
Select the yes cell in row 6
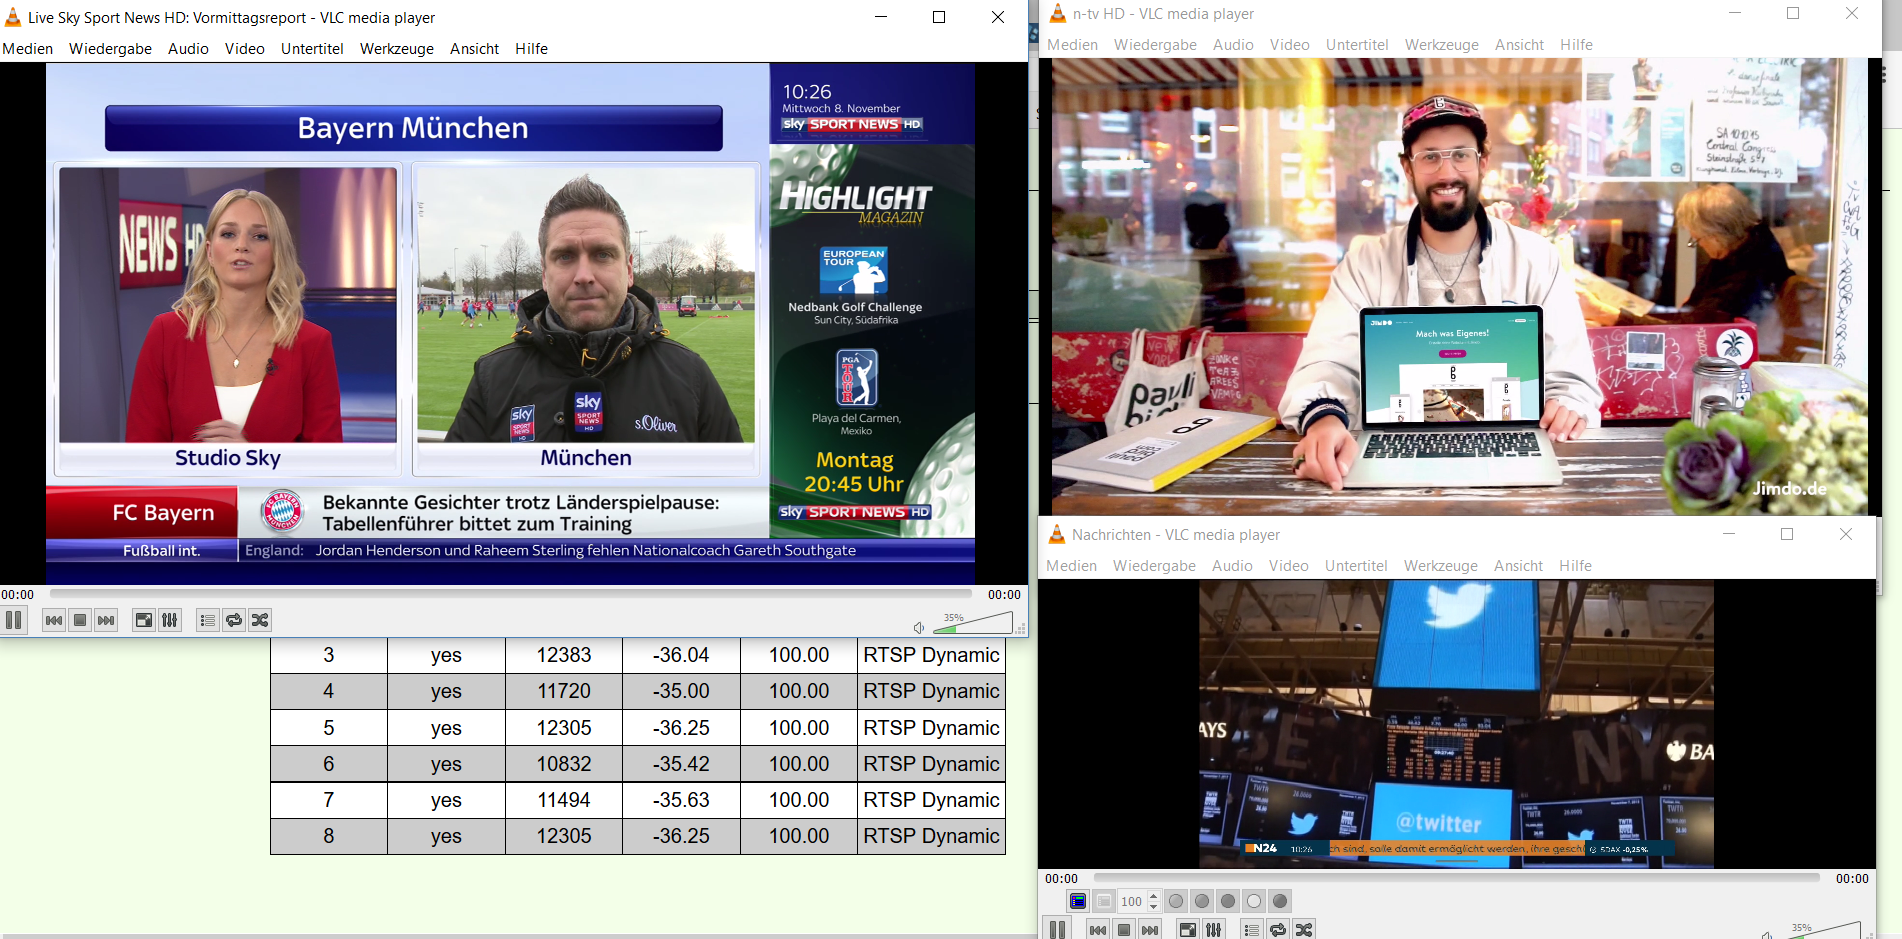(446, 764)
